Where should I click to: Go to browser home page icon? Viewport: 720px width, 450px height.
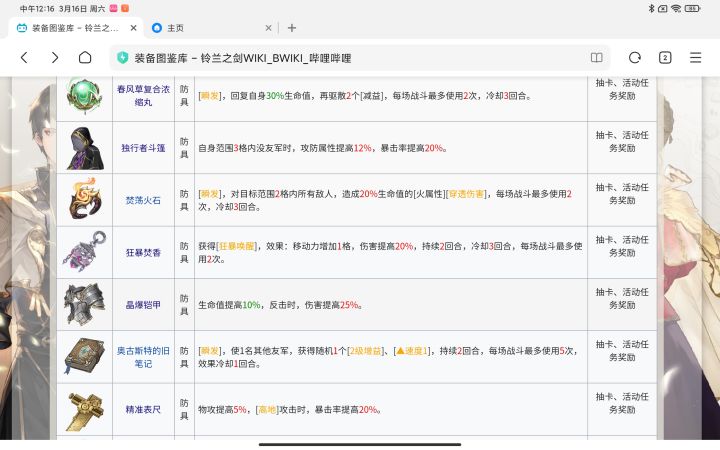[86, 58]
